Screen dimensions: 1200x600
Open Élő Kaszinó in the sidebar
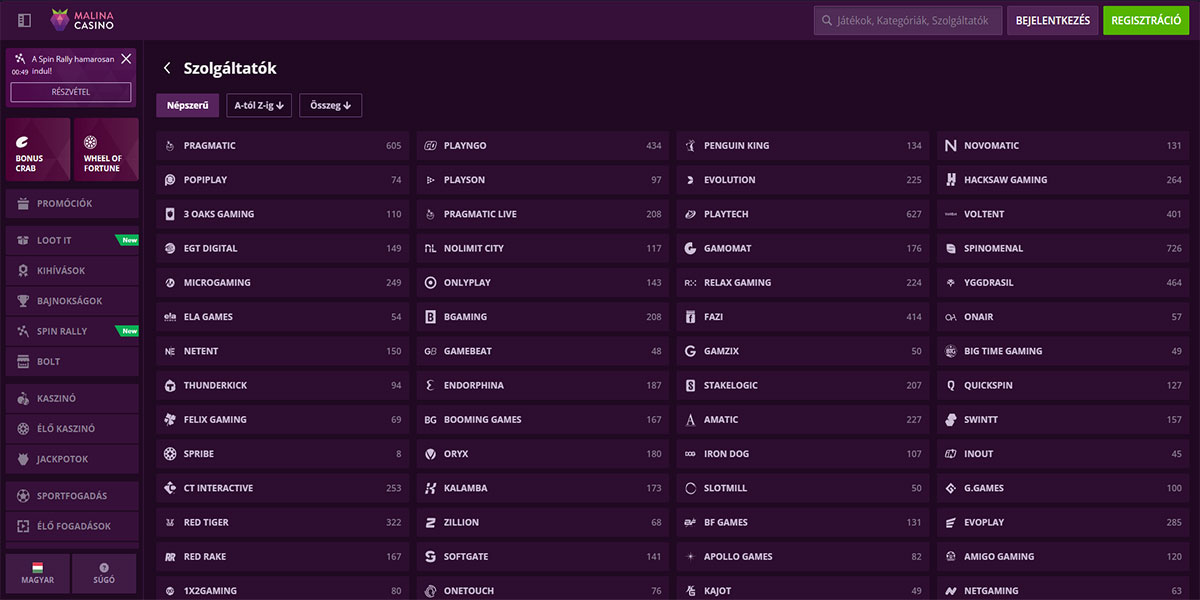[72, 429]
